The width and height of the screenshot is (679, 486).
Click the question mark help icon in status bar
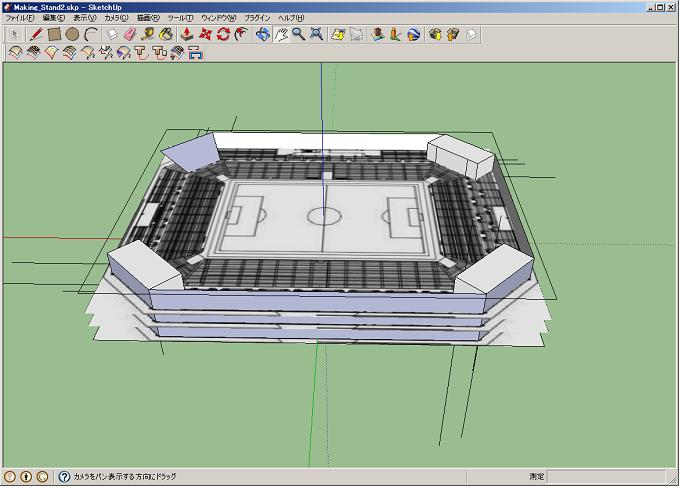click(64, 477)
